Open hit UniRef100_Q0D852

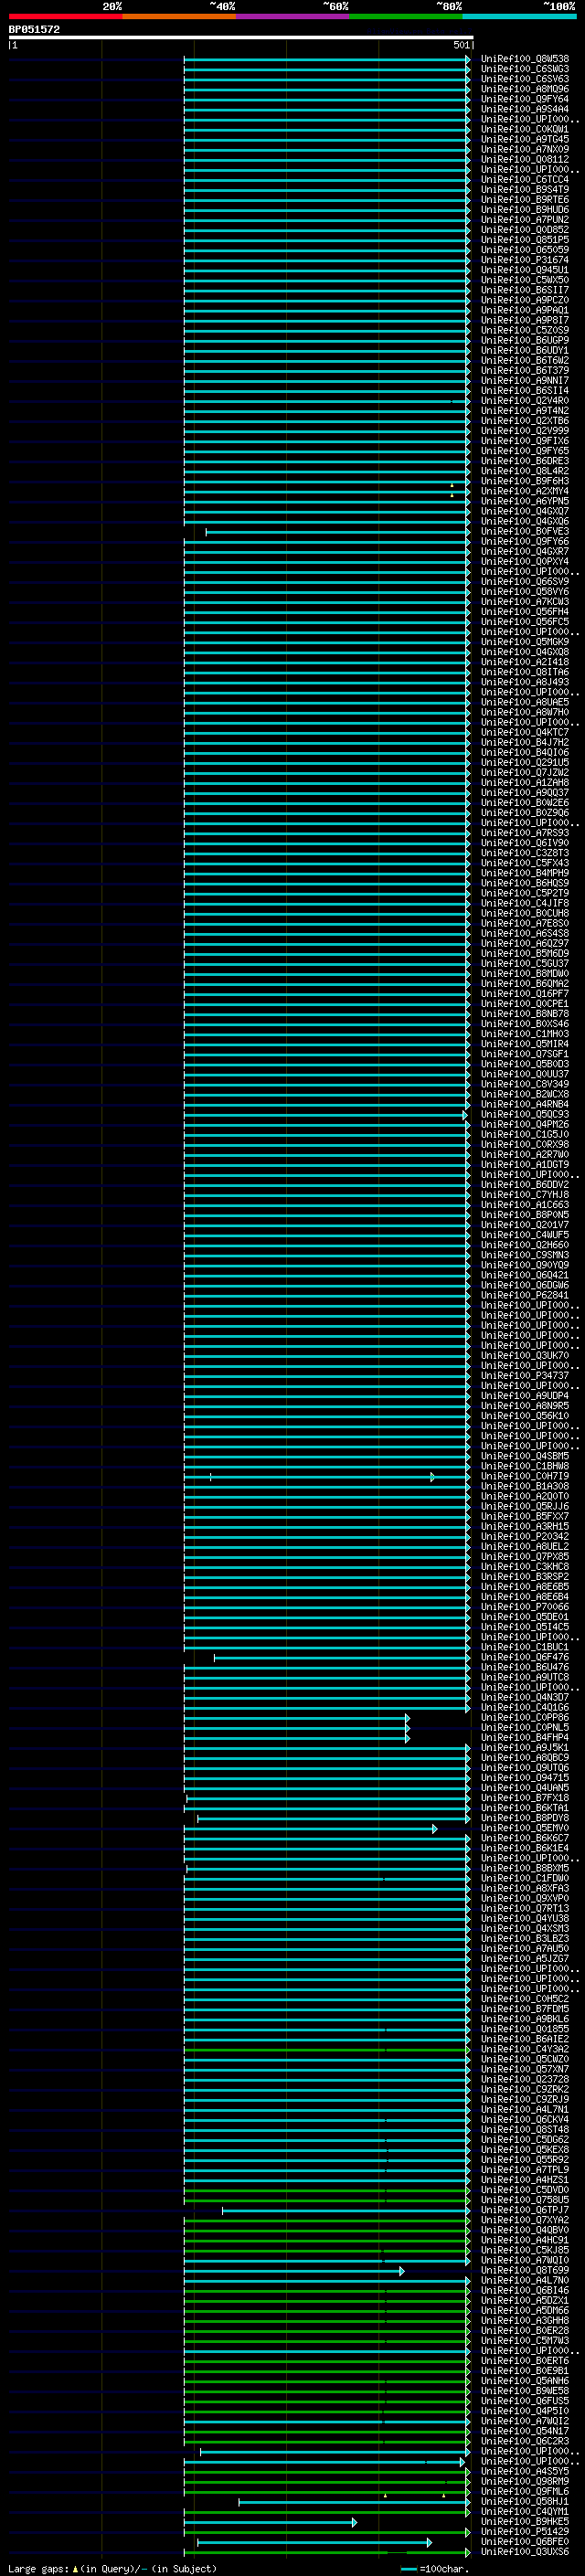pos(524,230)
